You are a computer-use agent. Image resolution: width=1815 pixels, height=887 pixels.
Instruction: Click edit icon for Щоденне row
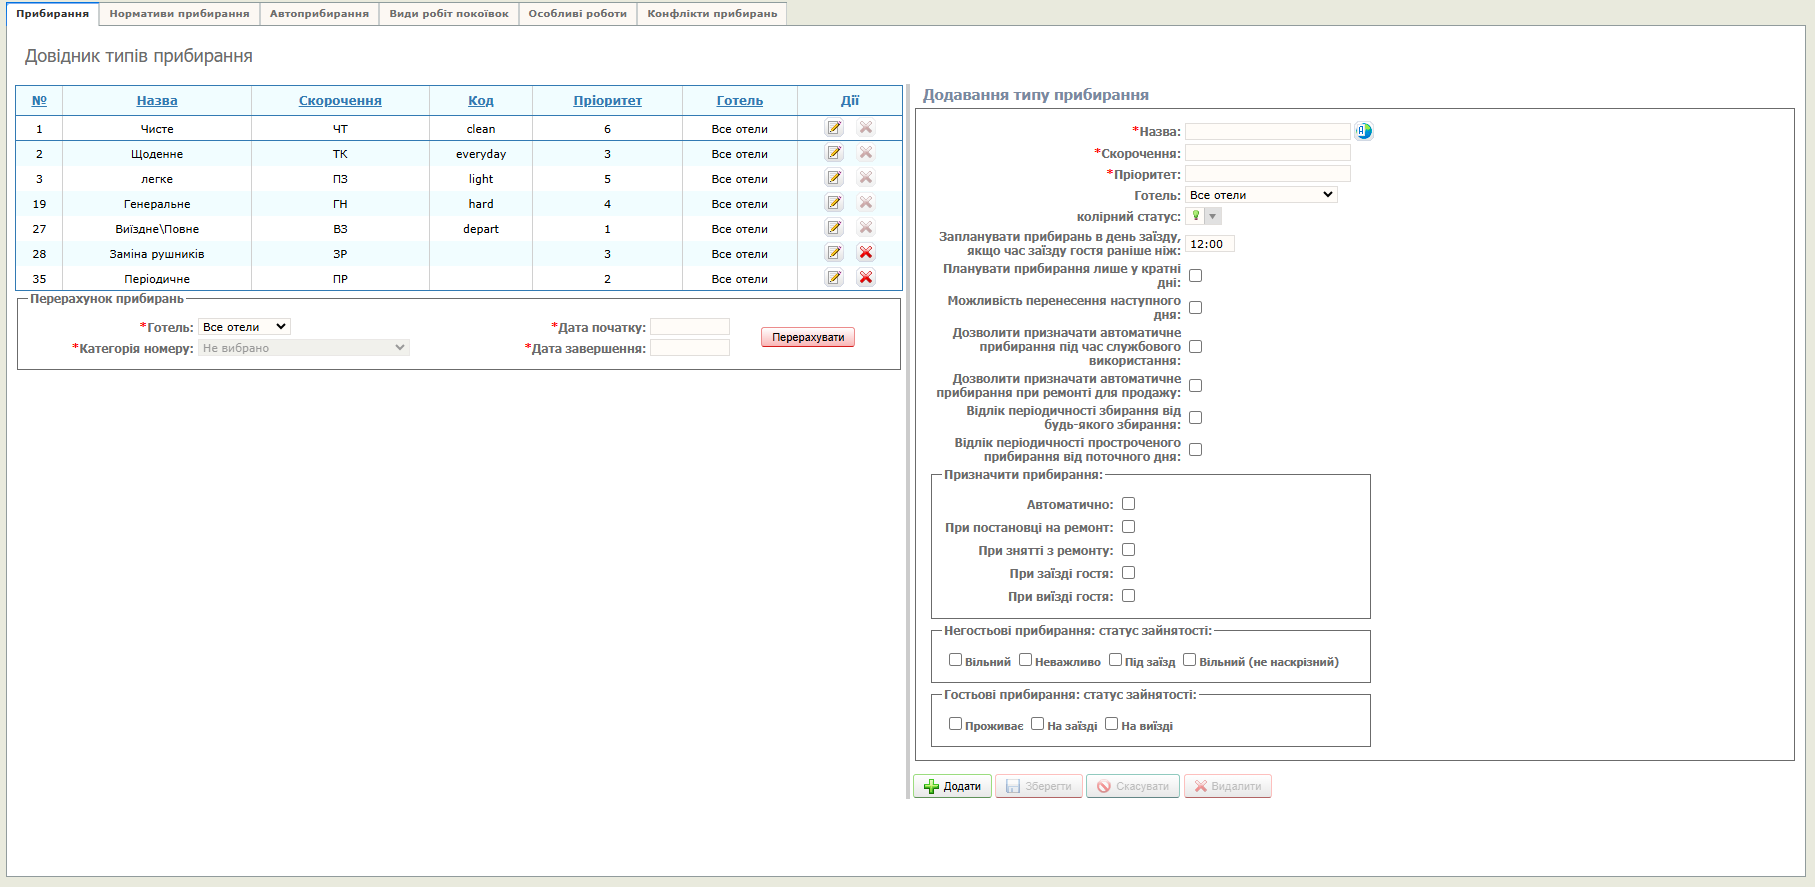[x=834, y=153]
